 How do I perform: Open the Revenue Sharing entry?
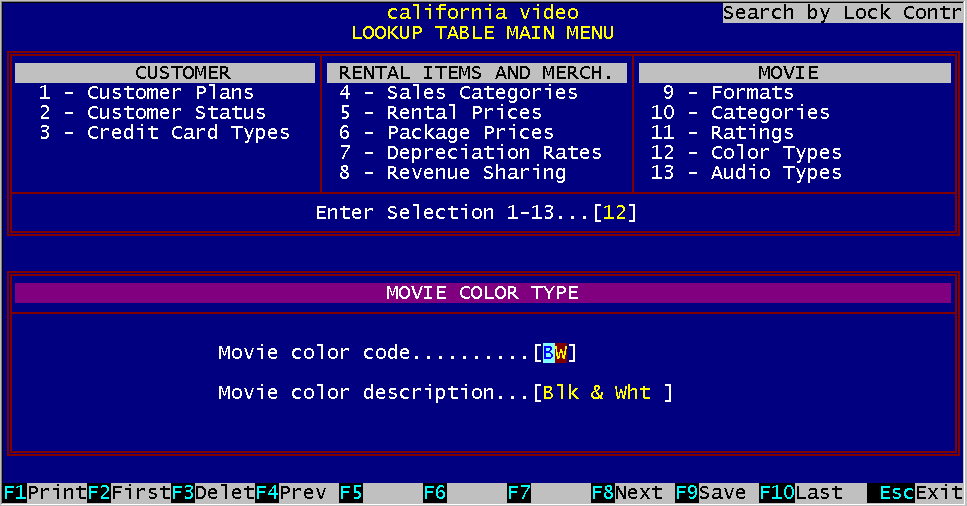pos(452,173)
